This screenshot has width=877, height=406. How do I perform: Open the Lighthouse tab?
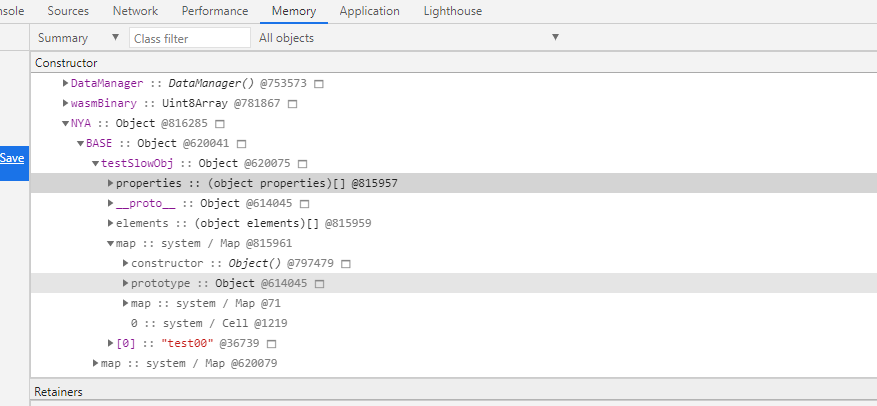coord(452,11)
